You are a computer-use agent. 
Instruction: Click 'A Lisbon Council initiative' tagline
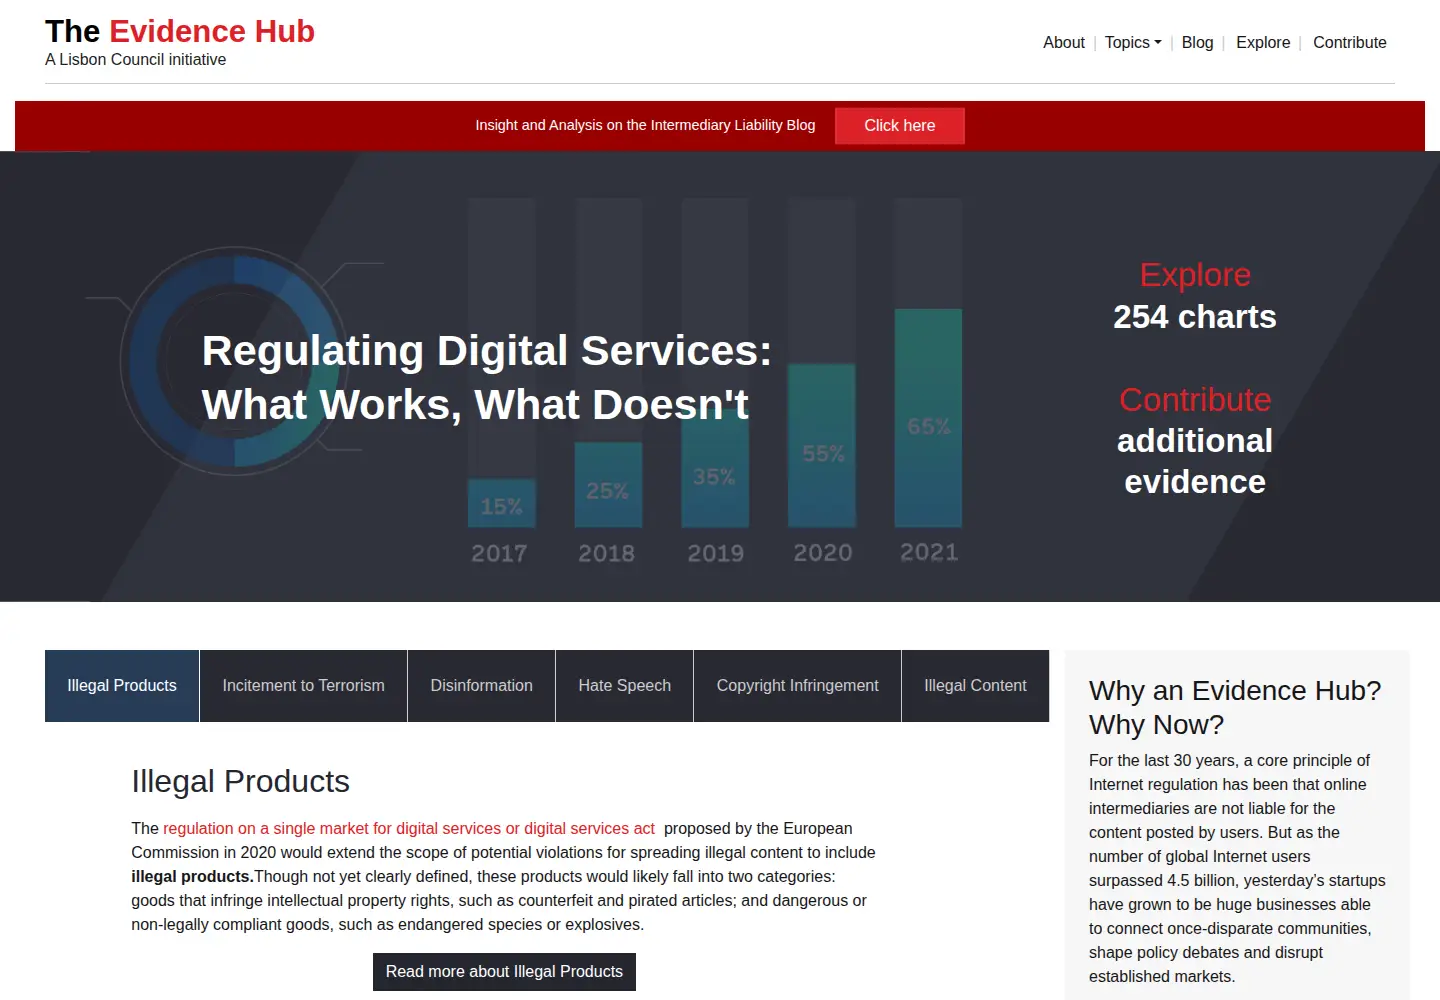tap(136, 60)
